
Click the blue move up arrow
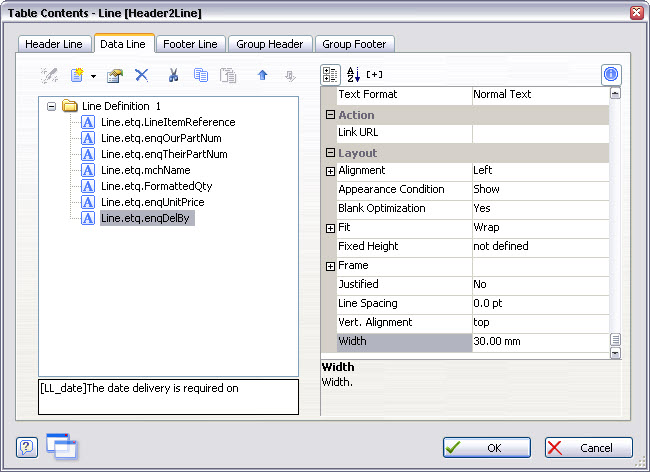(262, 75)
